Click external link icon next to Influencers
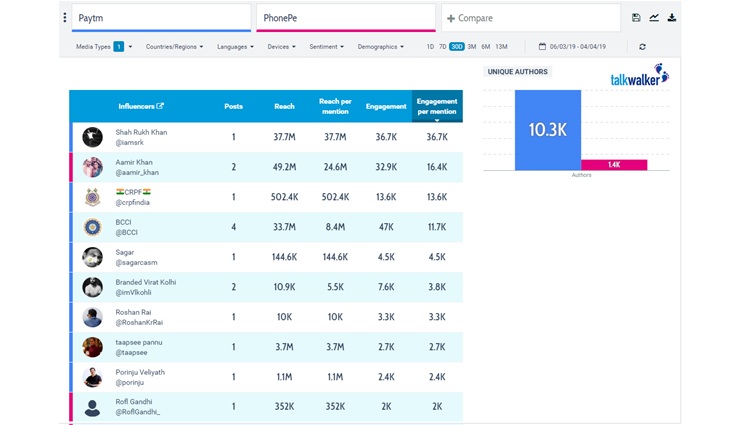The image size is (750, 425). click(160, 106)
